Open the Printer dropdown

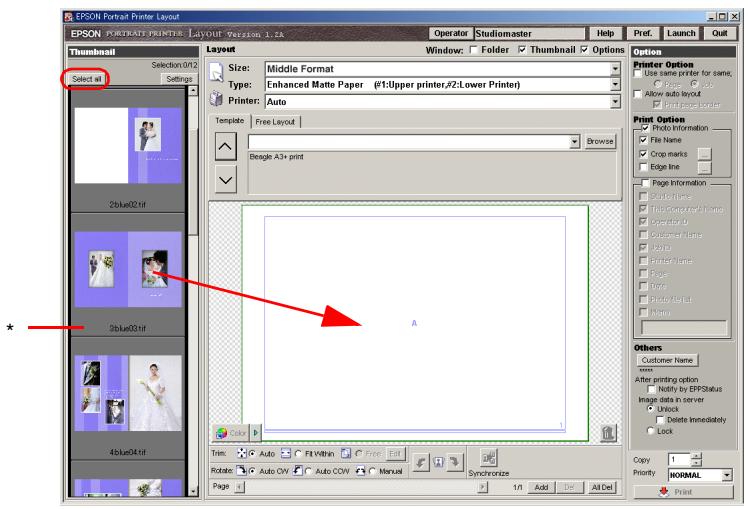tap(615, 101)
